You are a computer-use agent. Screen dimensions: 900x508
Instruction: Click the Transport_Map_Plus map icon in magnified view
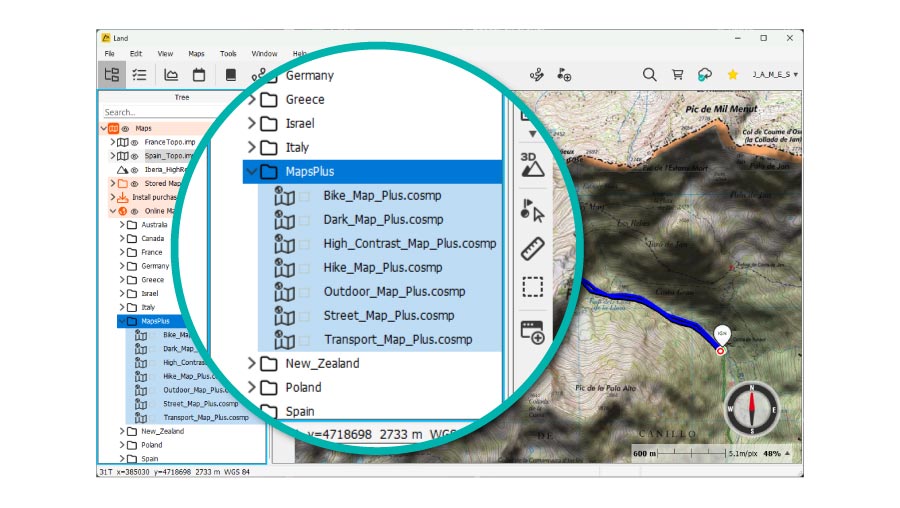pyautogui.click(x=284, y=340)
